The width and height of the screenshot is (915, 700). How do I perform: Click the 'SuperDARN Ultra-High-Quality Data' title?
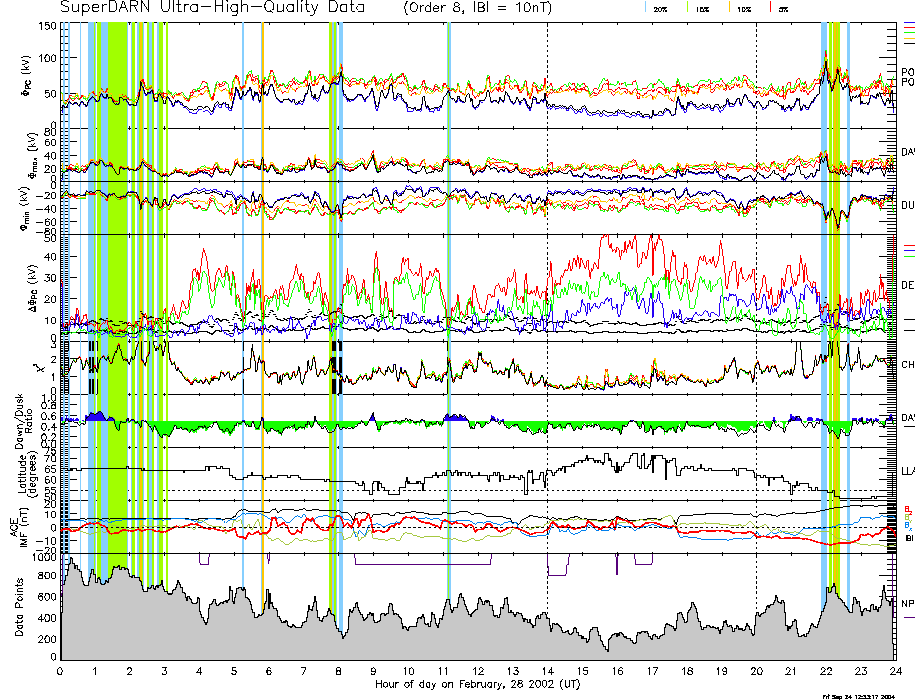pos(212,8)
